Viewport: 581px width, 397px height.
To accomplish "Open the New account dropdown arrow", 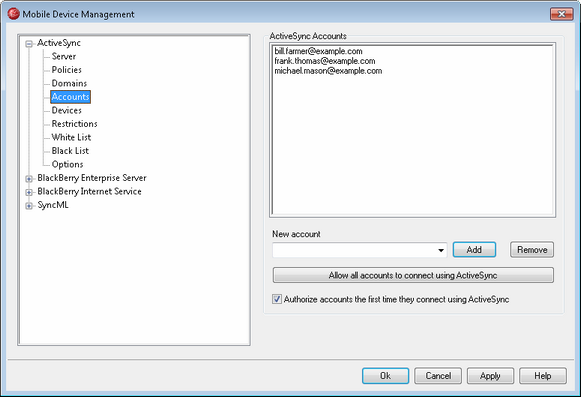I will tap(441, 250).
